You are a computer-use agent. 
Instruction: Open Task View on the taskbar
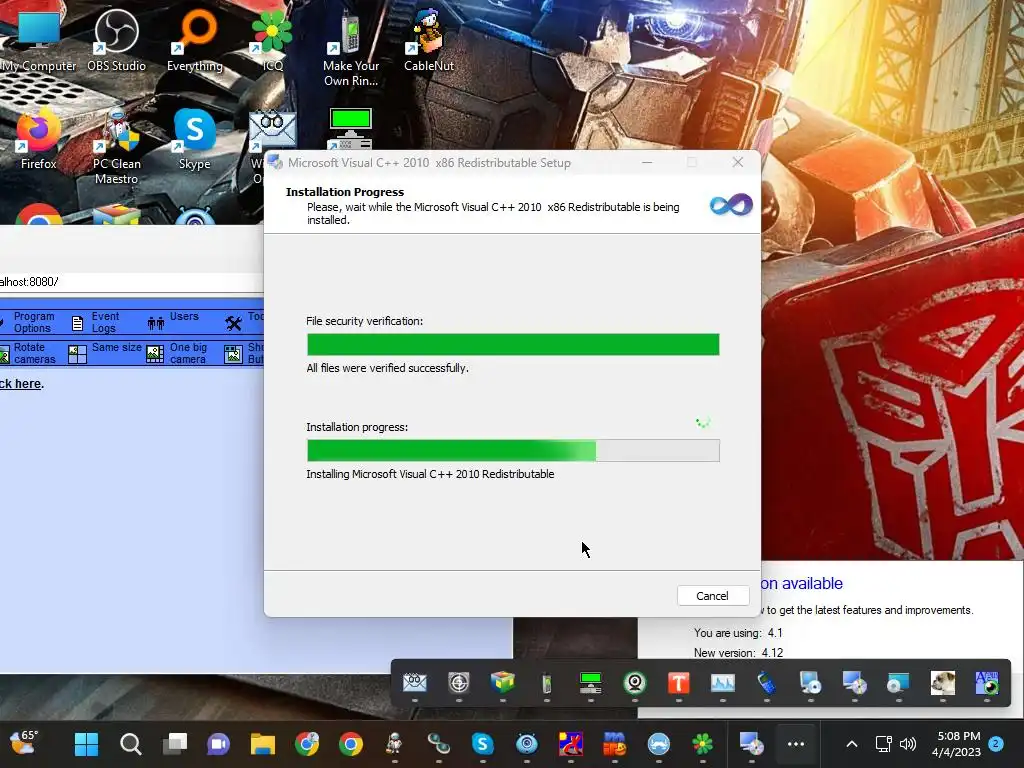coord(174,744)
